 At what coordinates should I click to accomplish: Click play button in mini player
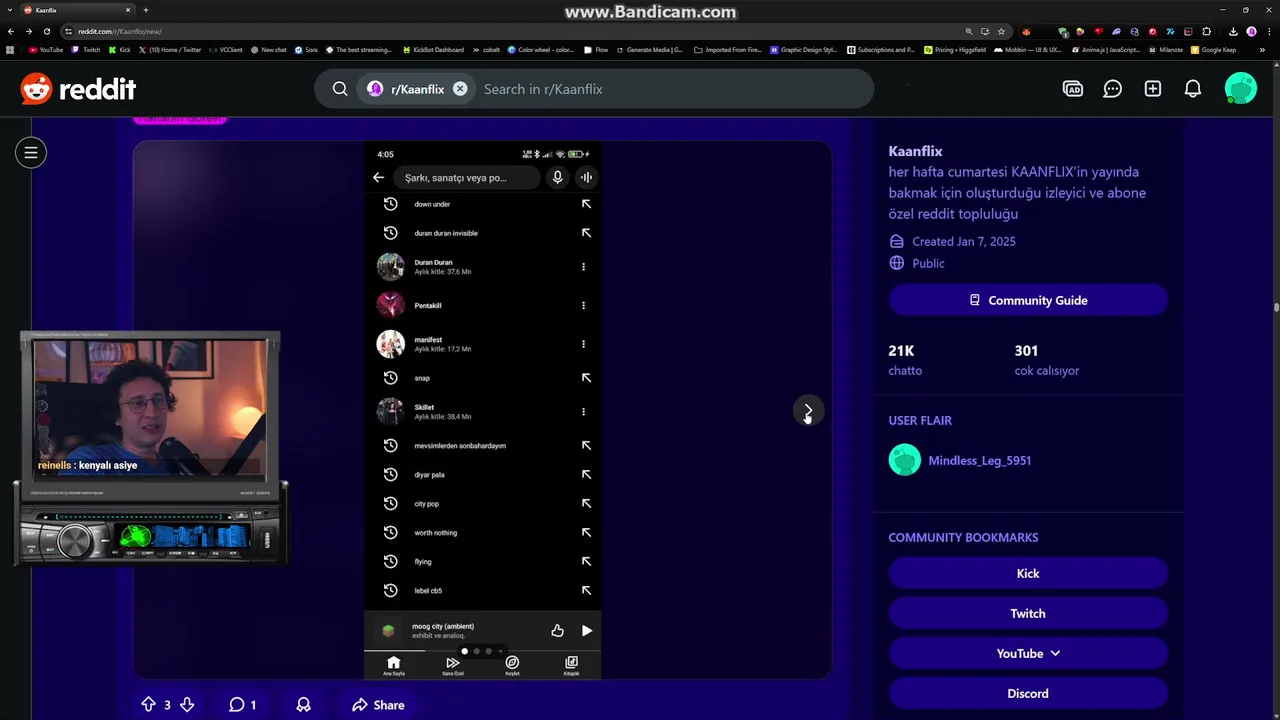tap(587, 631)
